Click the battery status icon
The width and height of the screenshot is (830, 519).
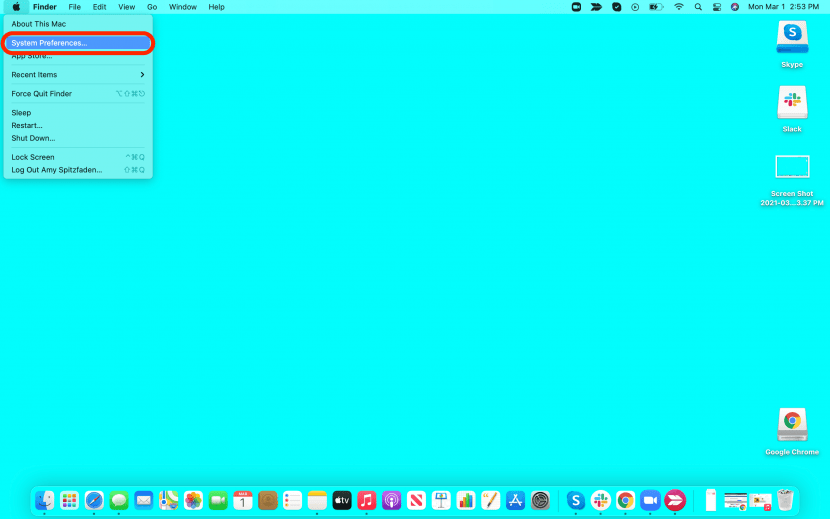tap(656, 7)
